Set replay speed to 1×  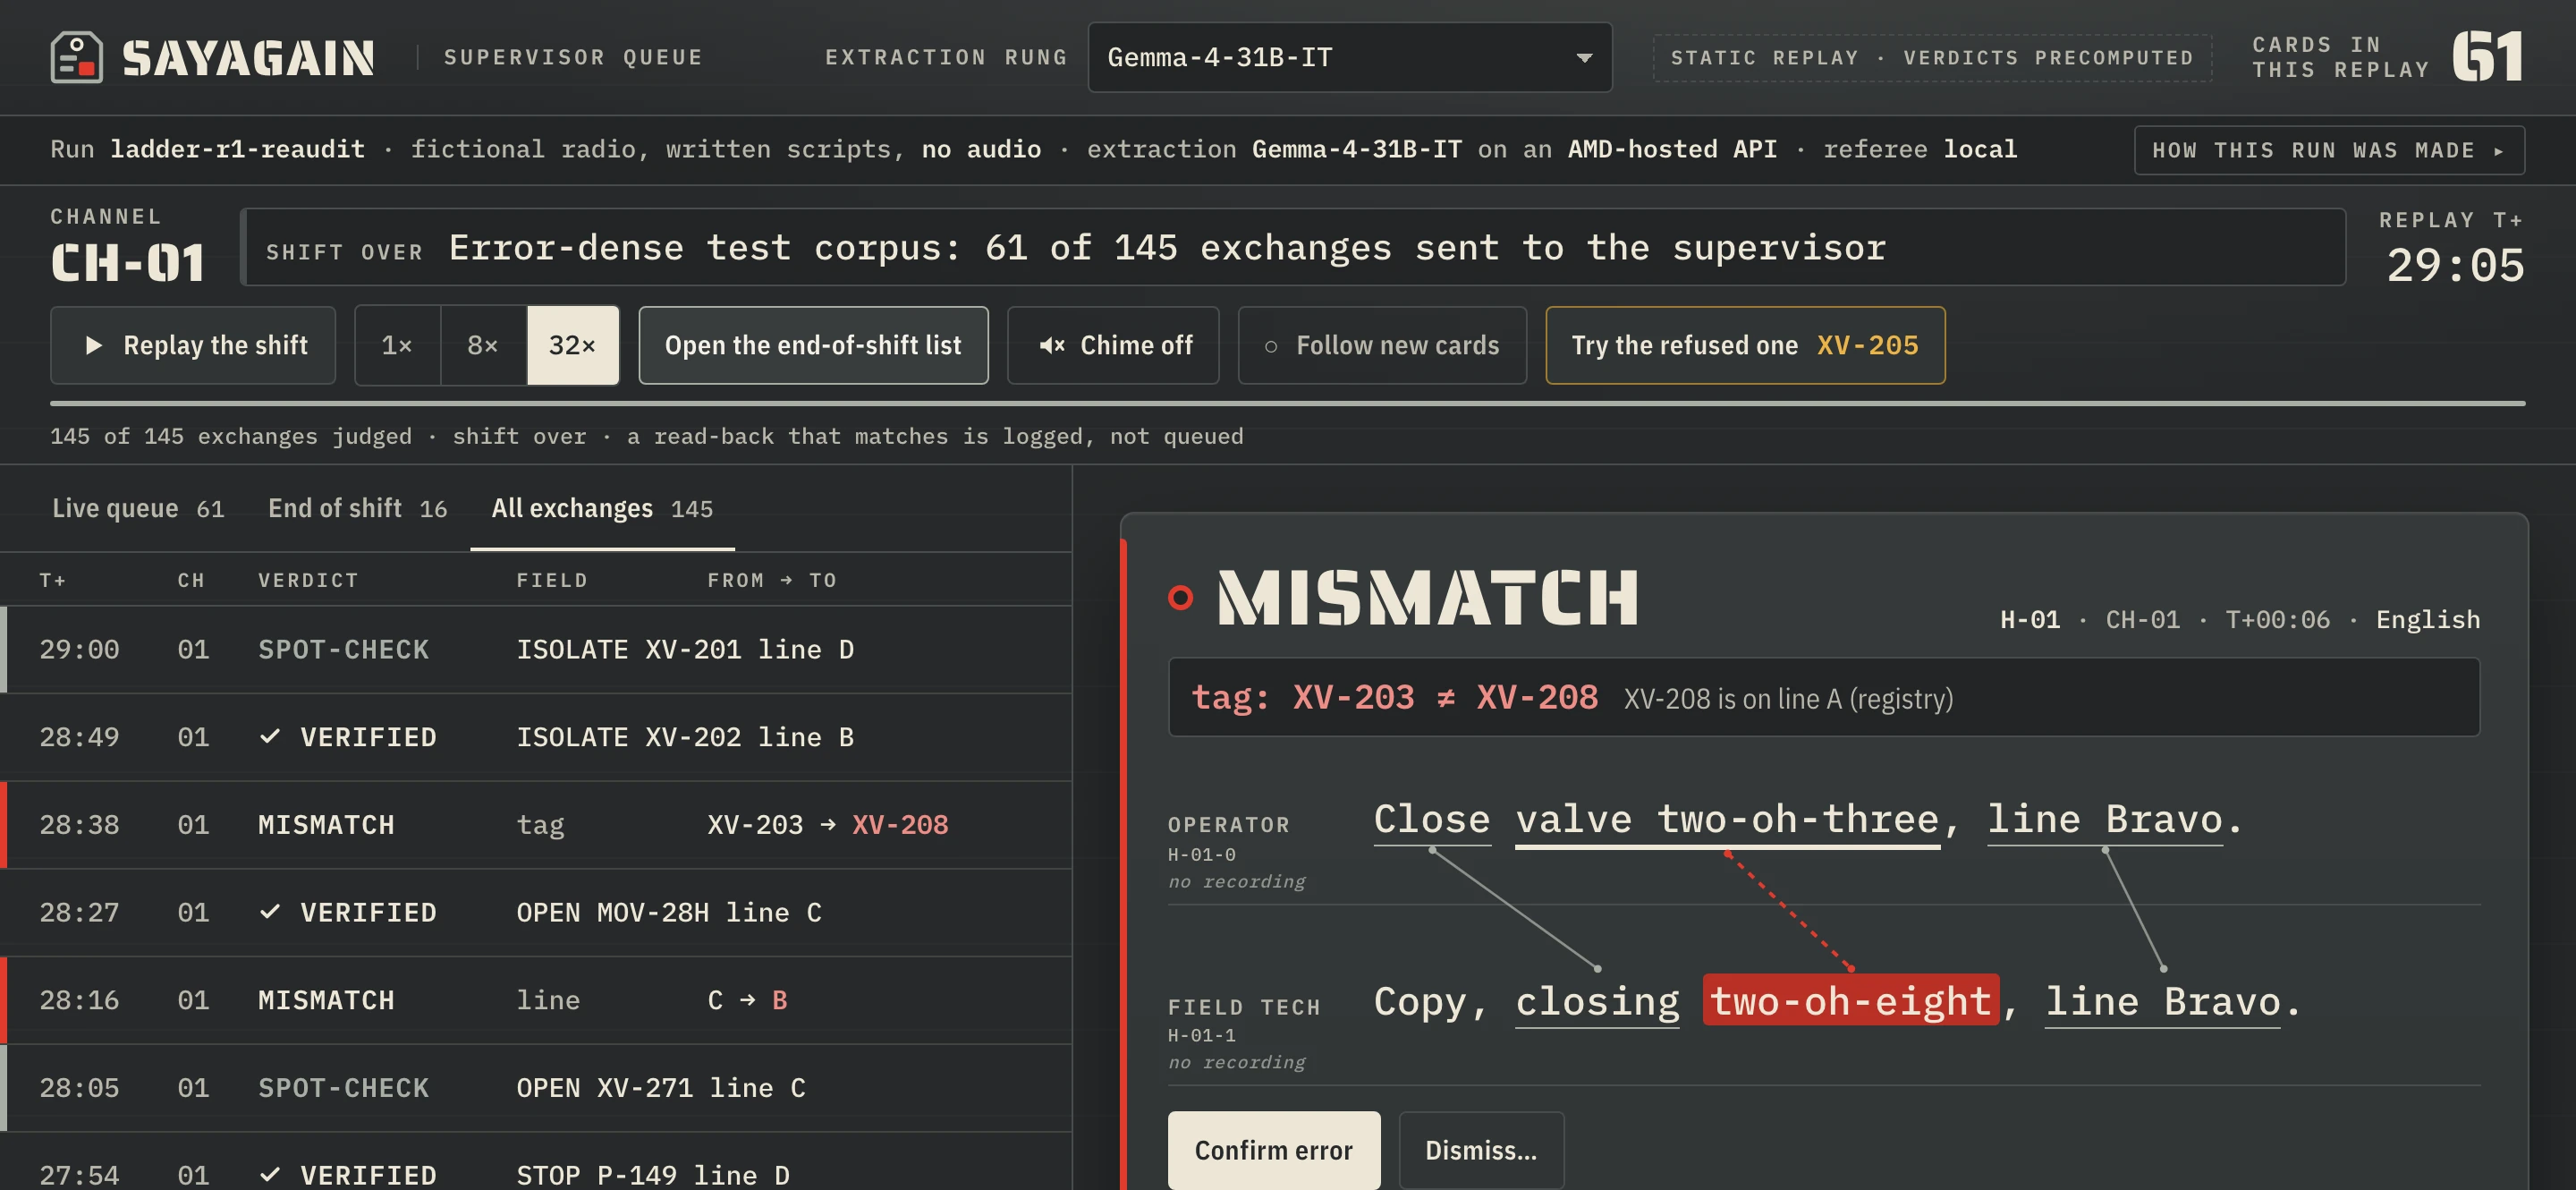[397, 345]
